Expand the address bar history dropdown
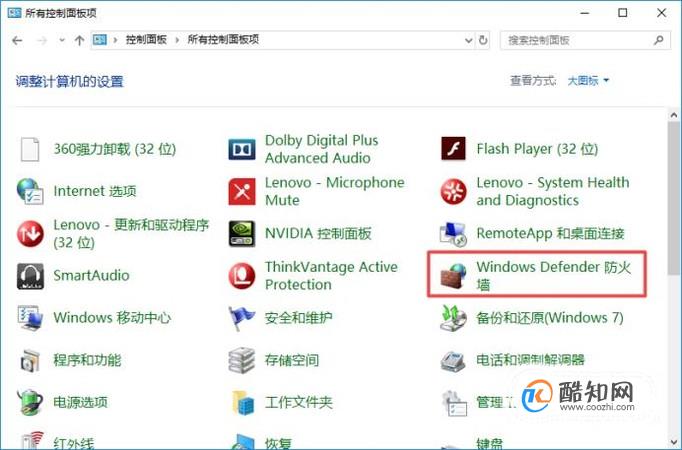The width and height of the screenshot is (682, 450). [468, 40]
